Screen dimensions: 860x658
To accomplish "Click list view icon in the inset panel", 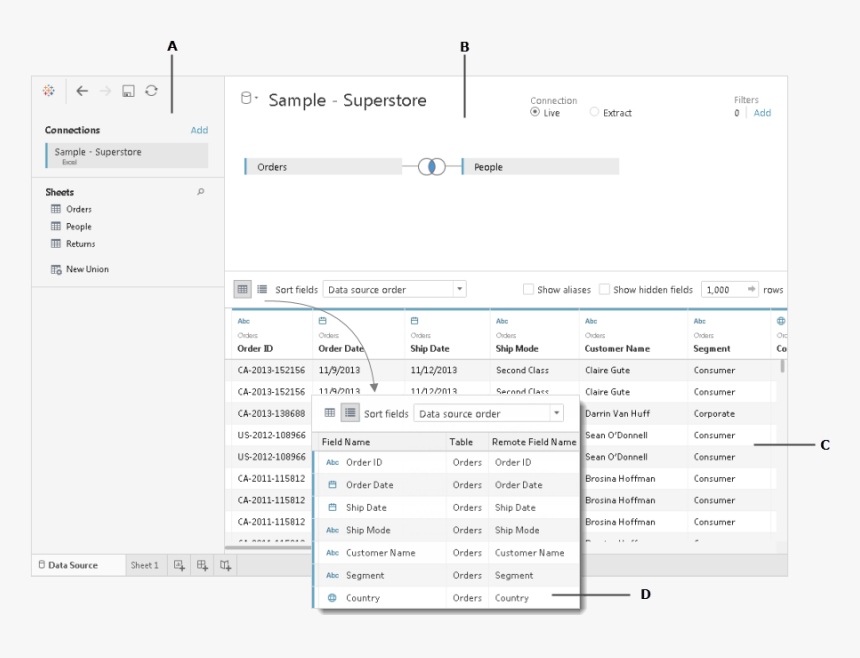I will (x=350, y=412).
